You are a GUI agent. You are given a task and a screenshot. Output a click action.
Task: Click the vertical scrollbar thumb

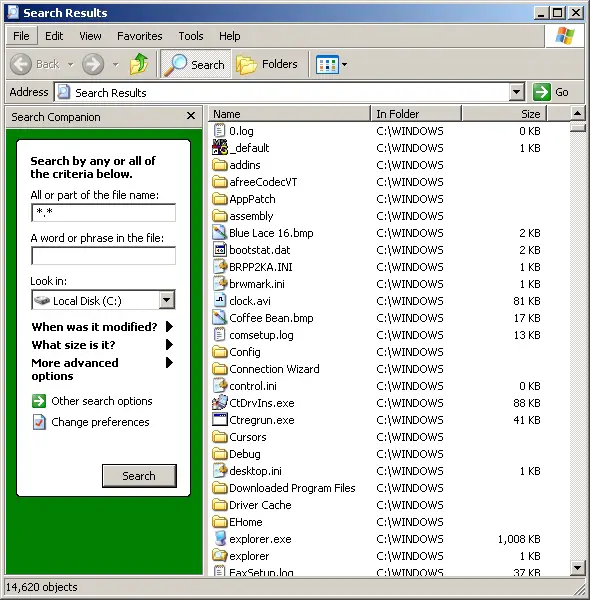click(577, 126)
